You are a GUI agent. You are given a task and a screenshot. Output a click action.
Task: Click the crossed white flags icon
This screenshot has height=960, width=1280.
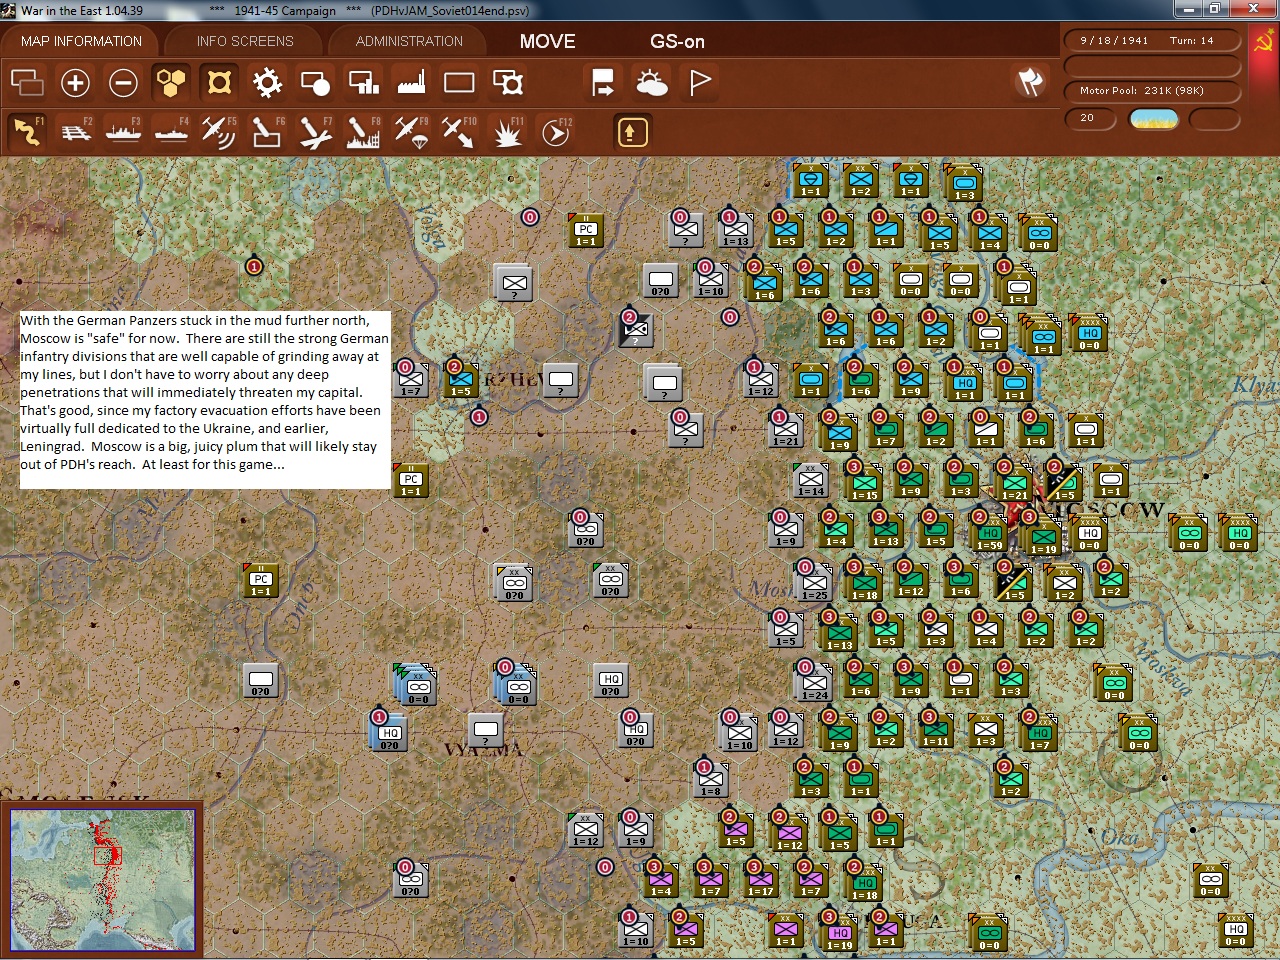click(1030, 82)
